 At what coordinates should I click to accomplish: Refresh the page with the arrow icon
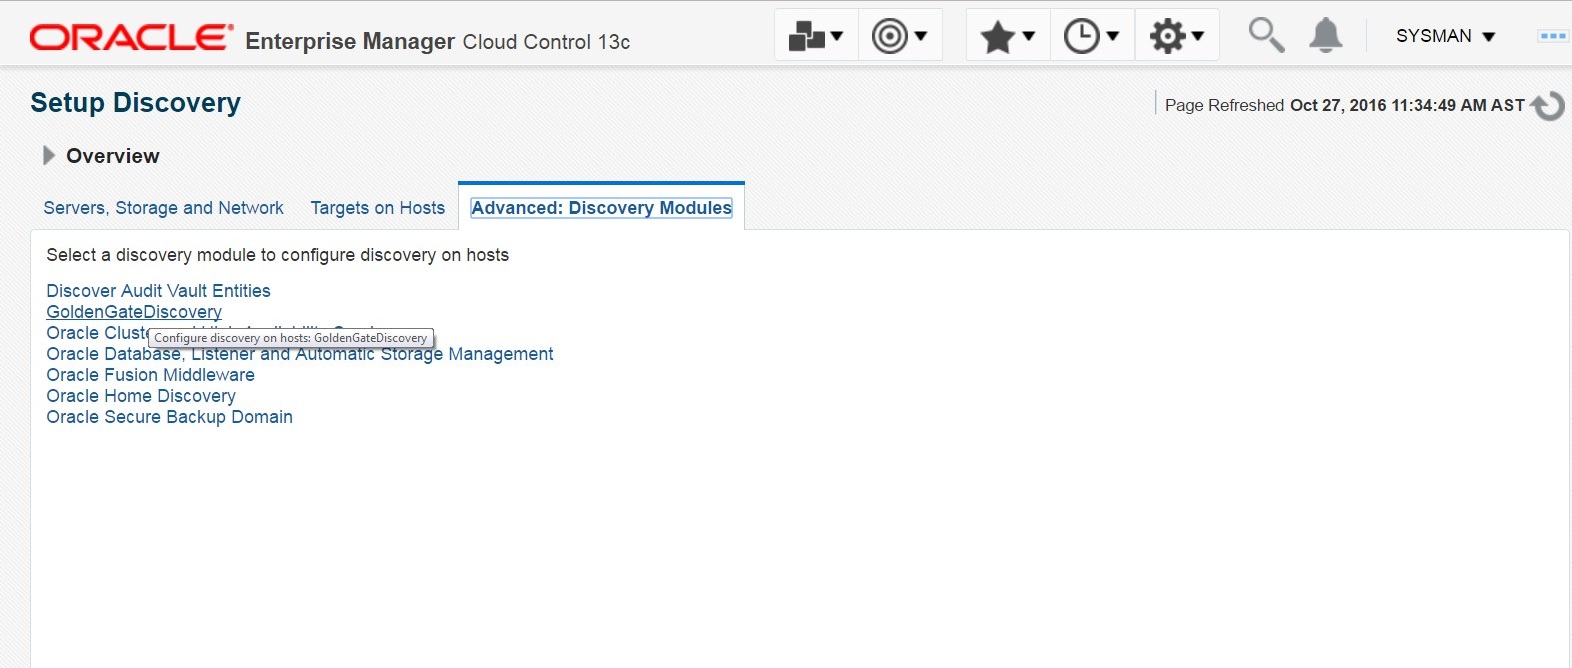pos(1548,105)
